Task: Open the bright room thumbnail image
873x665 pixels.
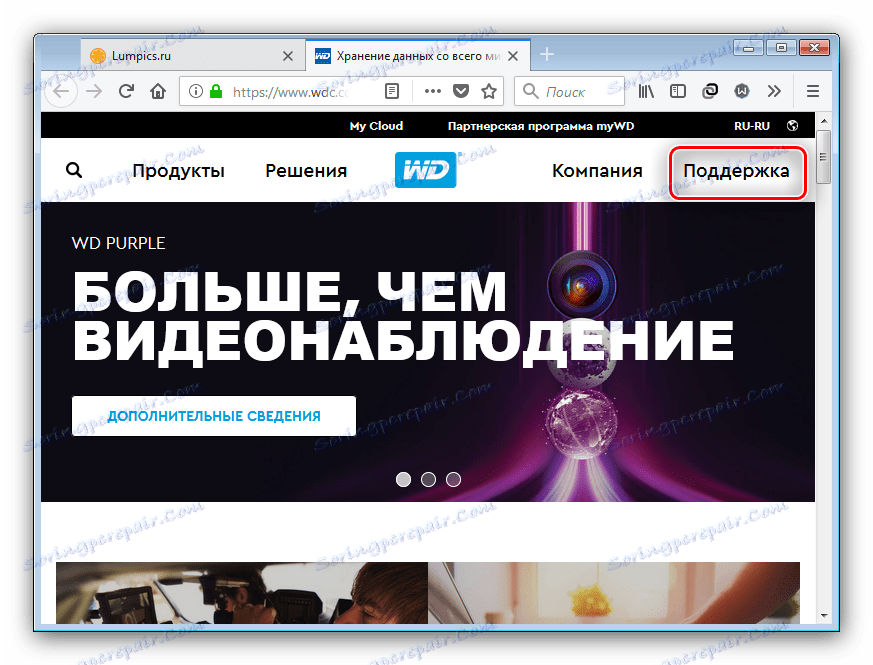Action: tap(614, 593)
